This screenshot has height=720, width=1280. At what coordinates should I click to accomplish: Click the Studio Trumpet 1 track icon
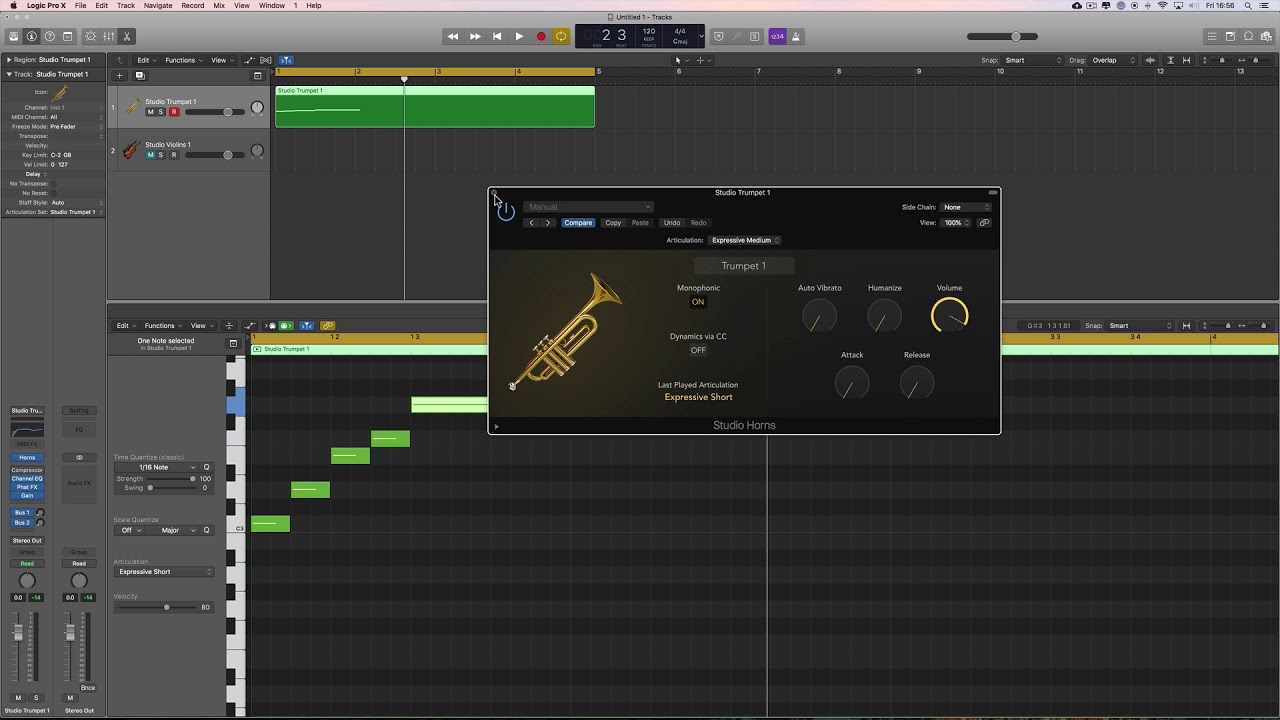coord(131,108)
